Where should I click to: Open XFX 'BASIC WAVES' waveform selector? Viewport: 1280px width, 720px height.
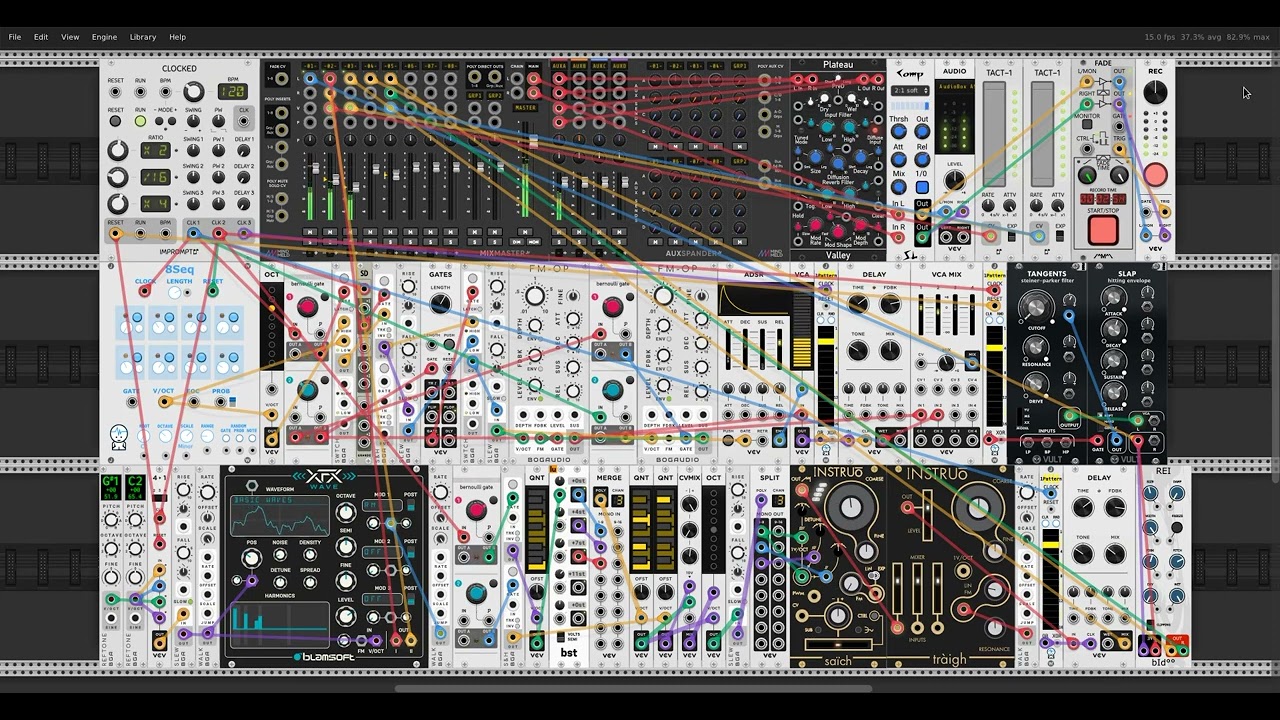pyautogui.click(x=280, y=500)
